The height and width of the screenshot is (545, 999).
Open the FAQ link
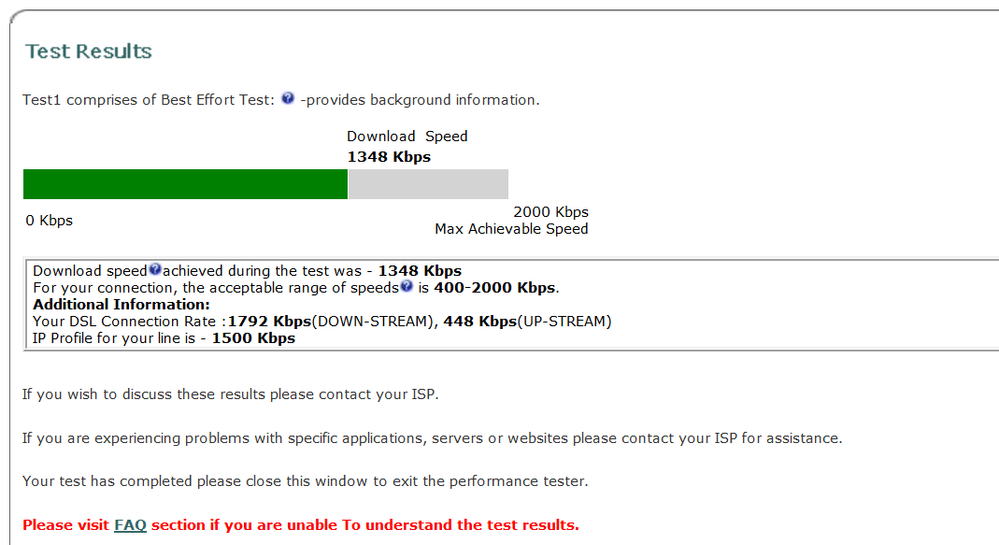[x=130, y=525]
